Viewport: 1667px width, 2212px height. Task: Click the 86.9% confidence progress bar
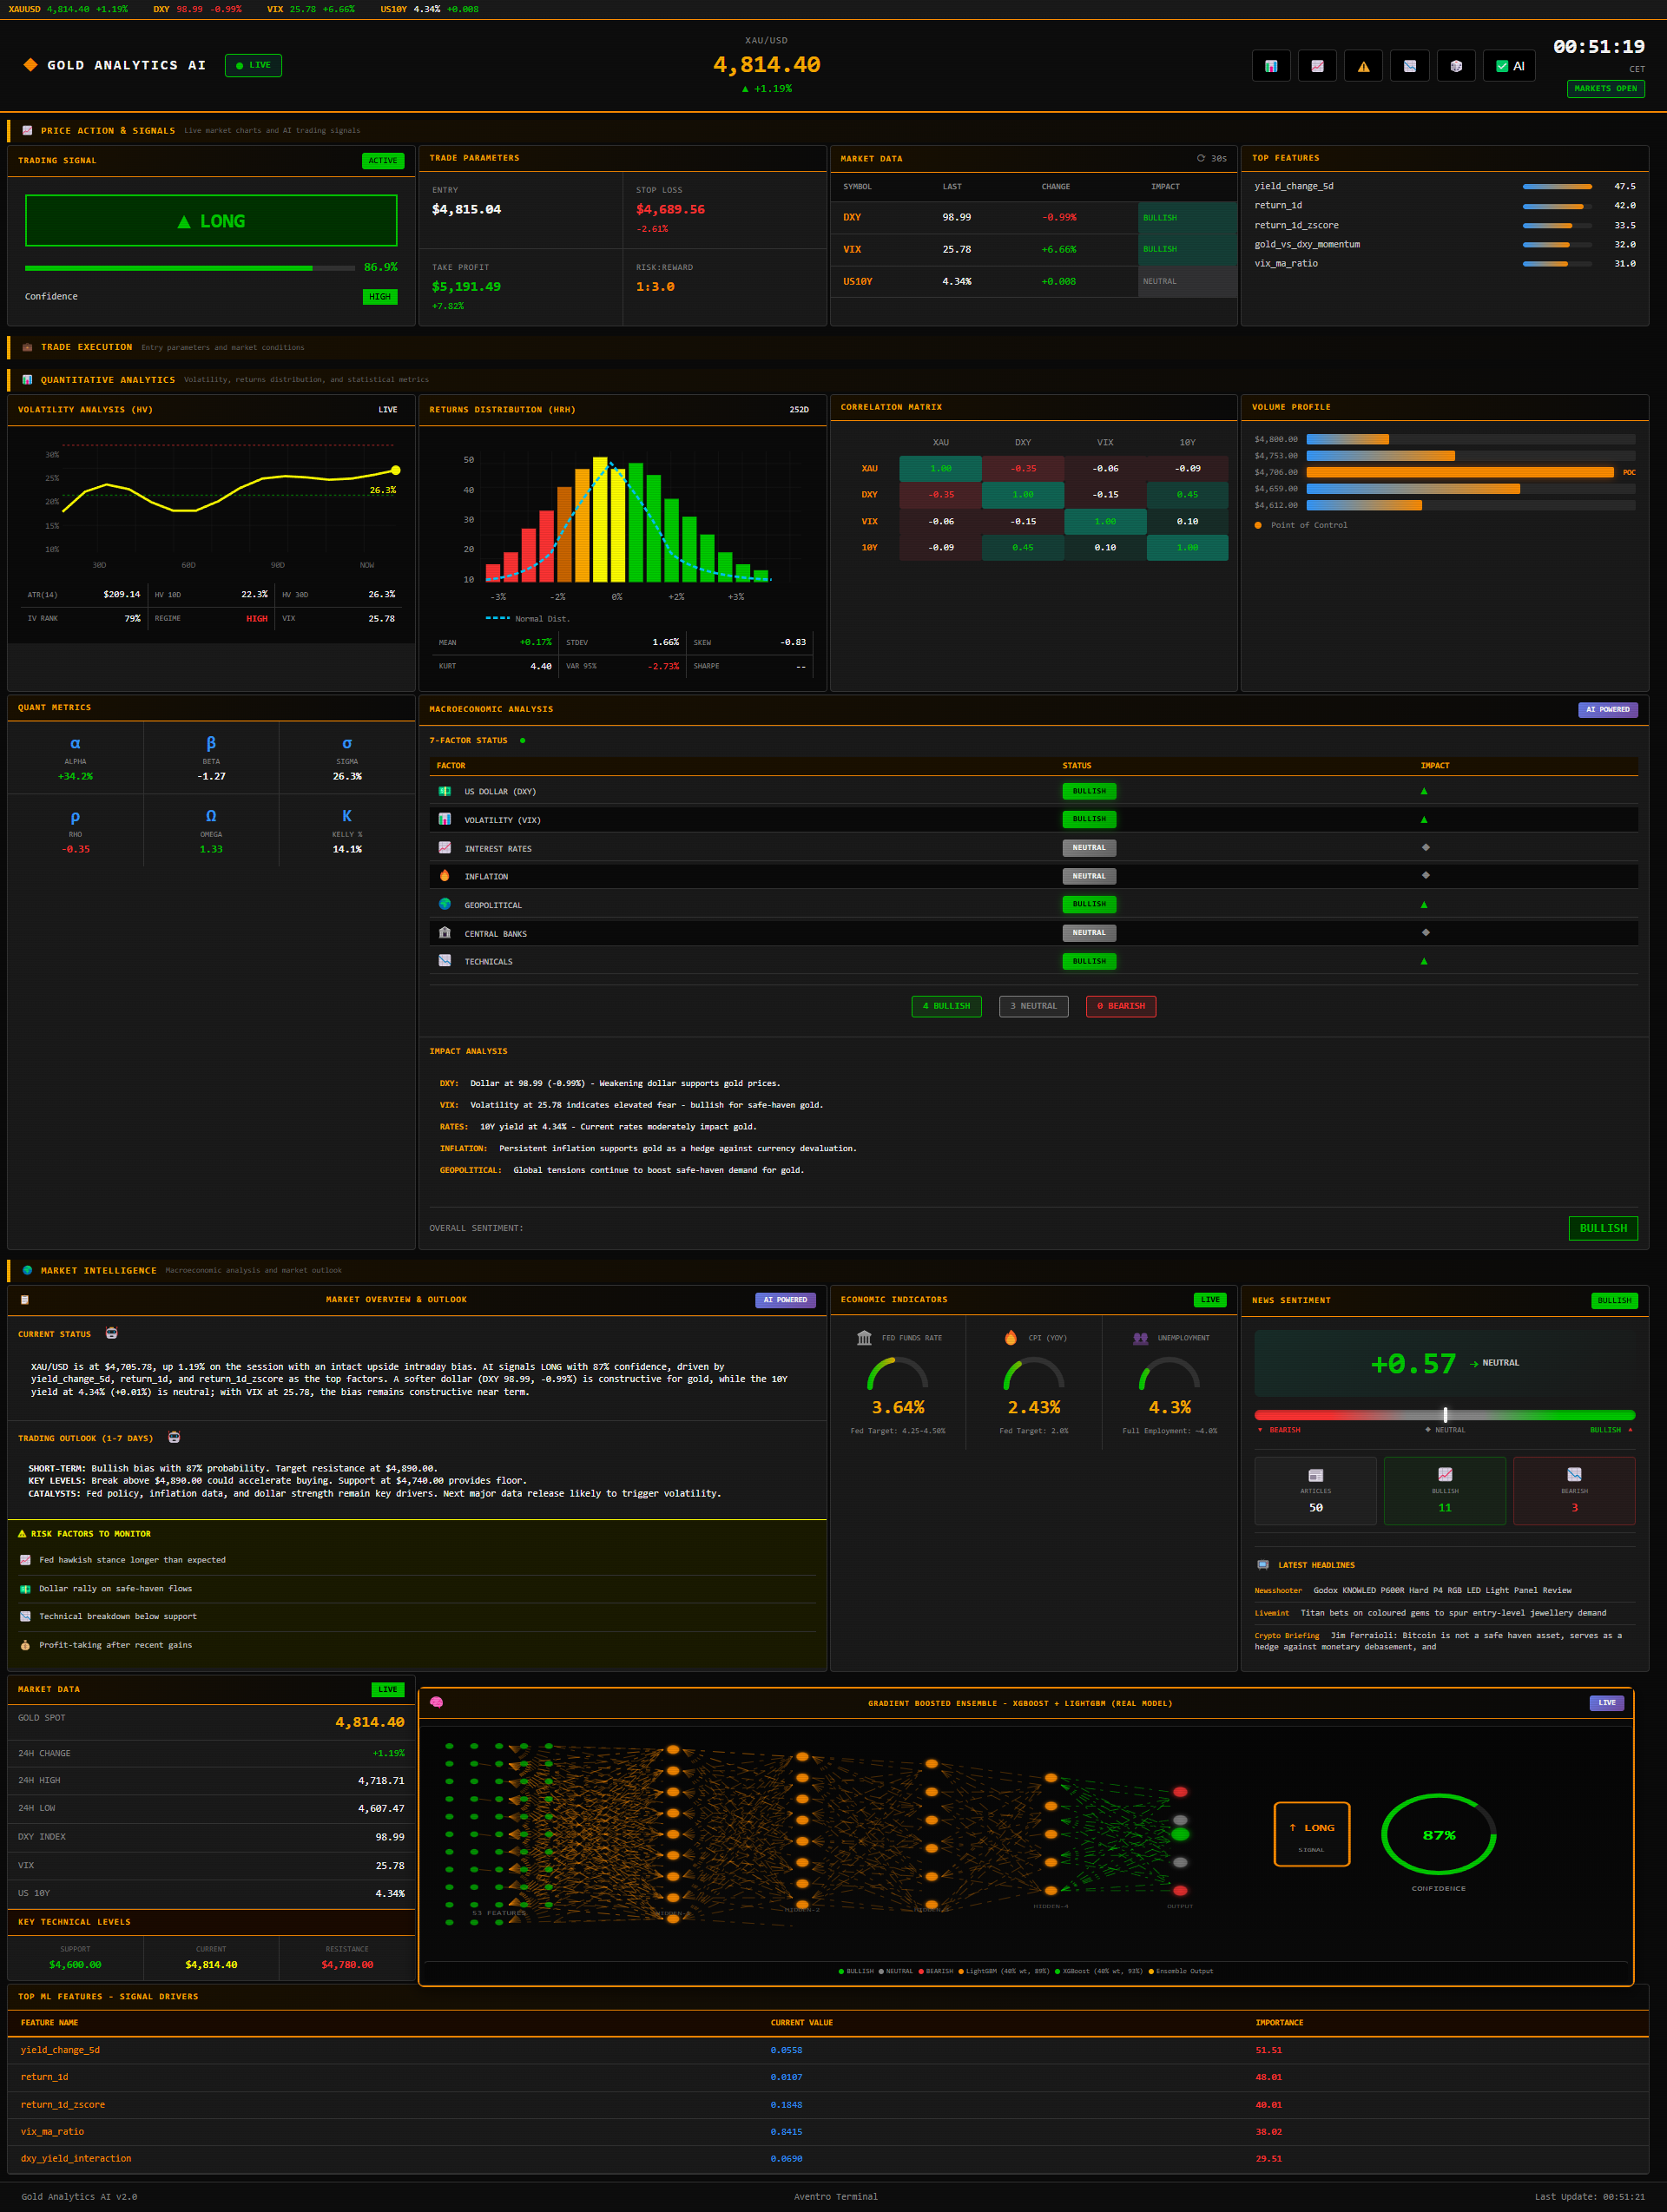(190, 268)
